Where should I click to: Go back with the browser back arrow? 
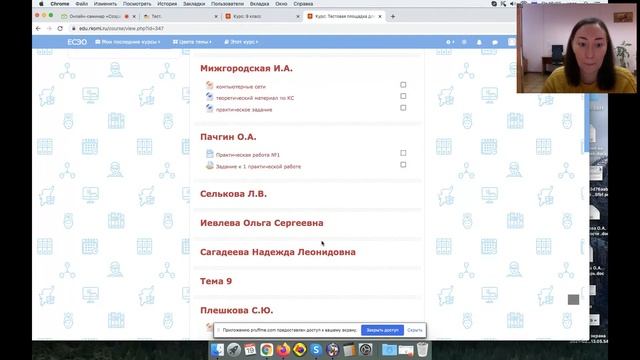38,29
